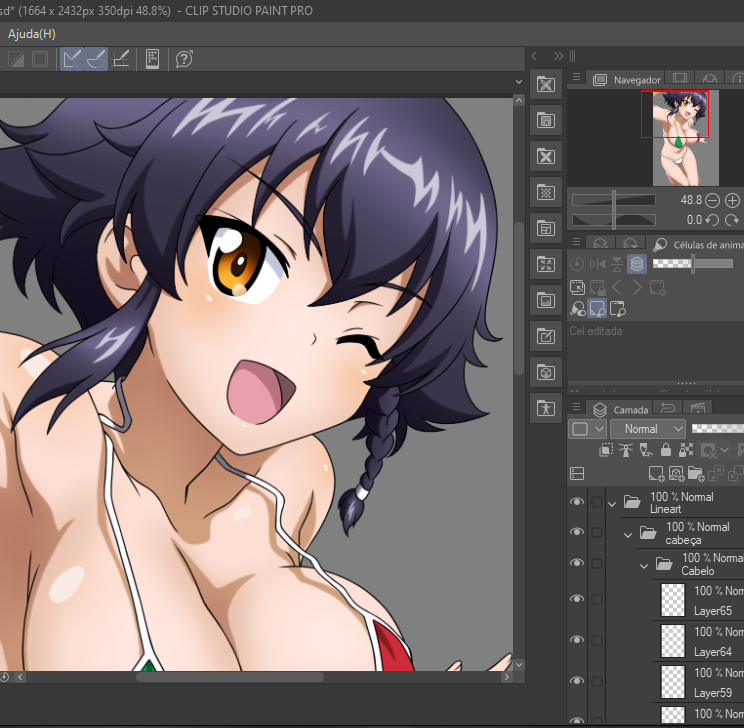Hide Layer64 with its eye icon

[577, 640]
